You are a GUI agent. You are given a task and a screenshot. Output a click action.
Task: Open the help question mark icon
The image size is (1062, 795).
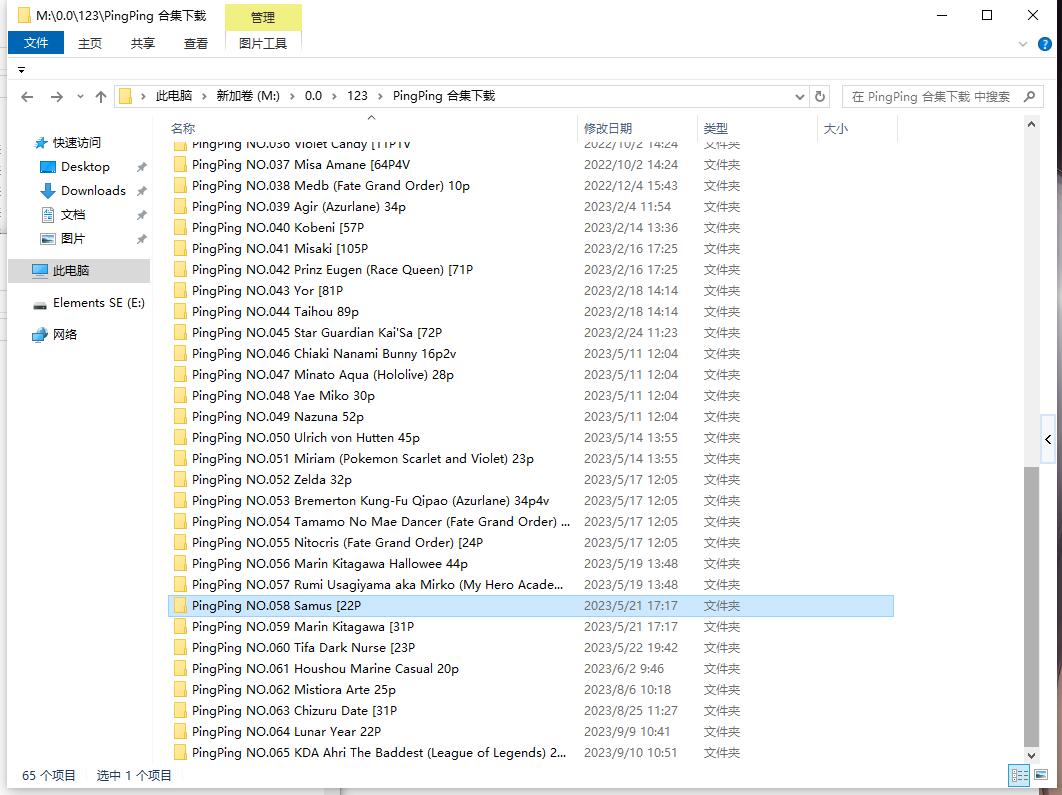pyautogui.click(x=1045, y=44)
